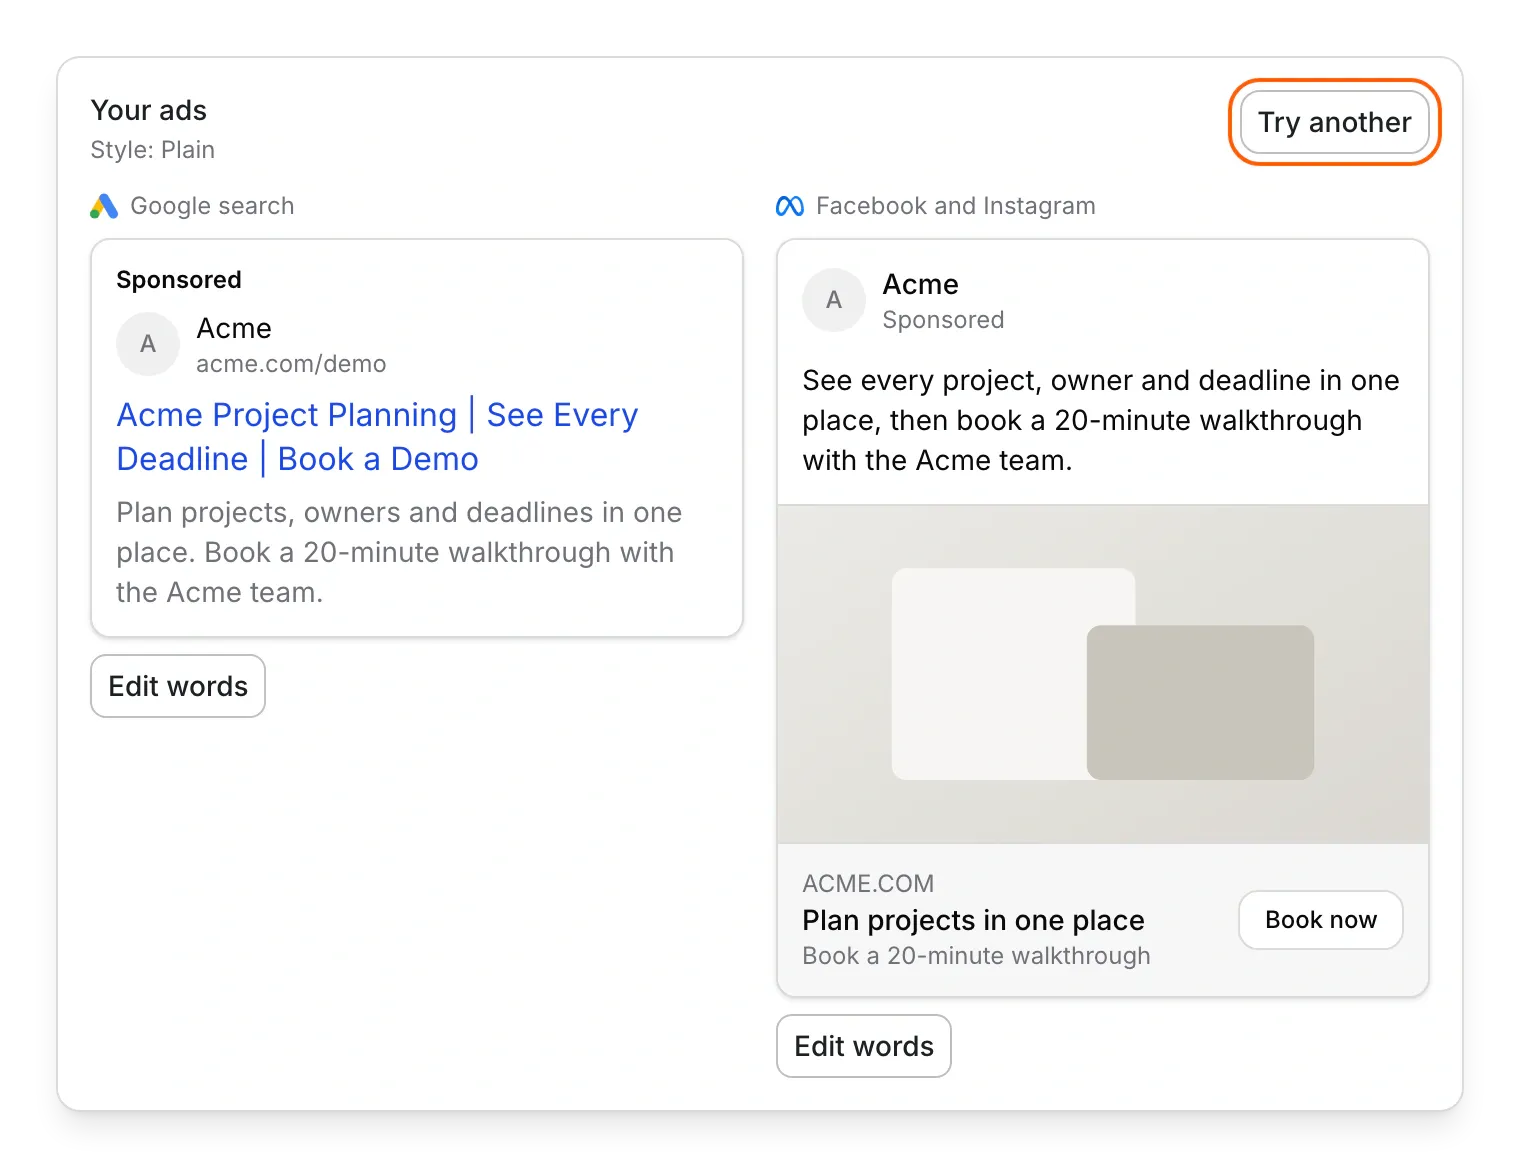Click Book now in the Facebook ad
This screenshot has width=1520, height=1170.
click(1320, 920)
